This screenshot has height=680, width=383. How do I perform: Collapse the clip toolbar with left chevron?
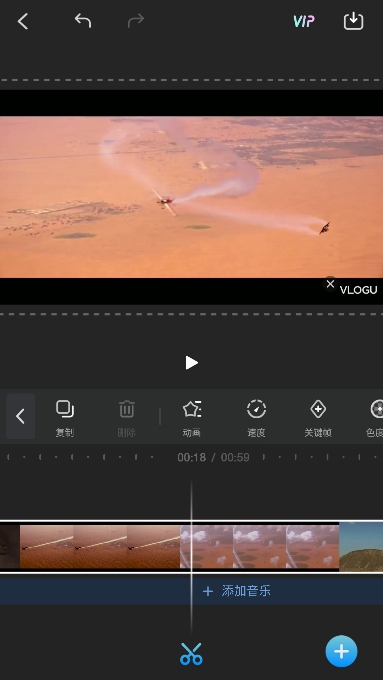[x=20, y=416]
